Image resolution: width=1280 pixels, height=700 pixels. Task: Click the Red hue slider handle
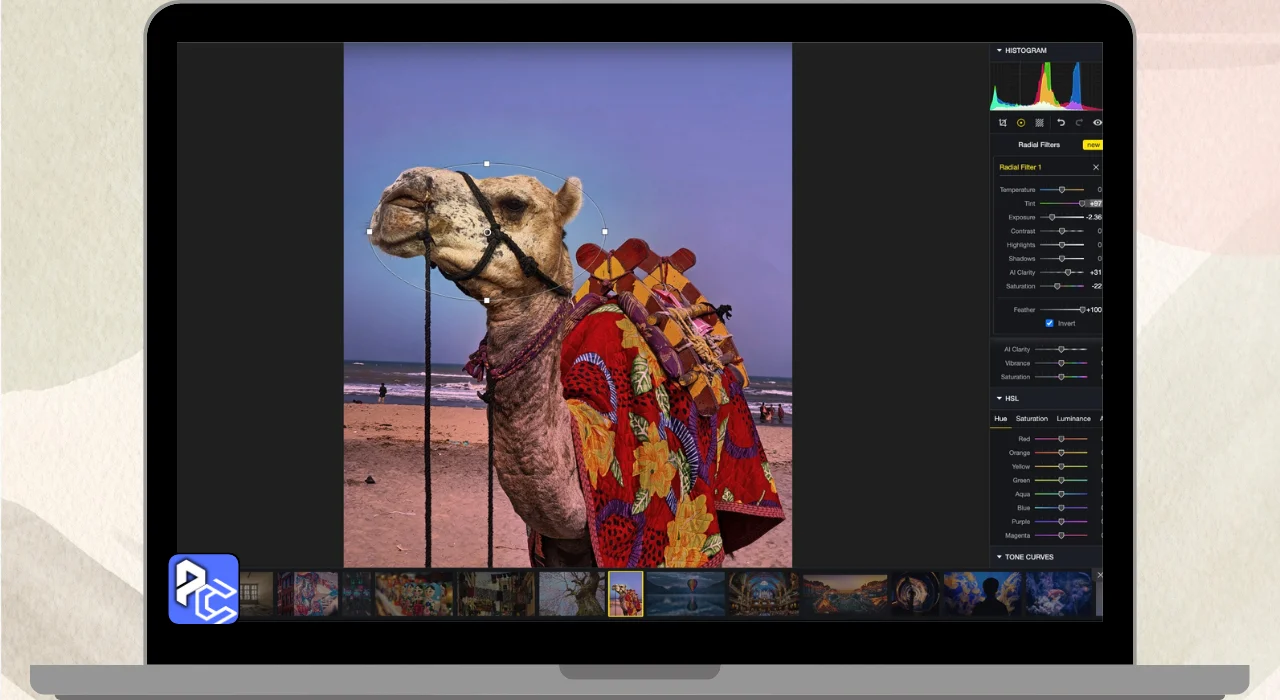click(1061, 439)
